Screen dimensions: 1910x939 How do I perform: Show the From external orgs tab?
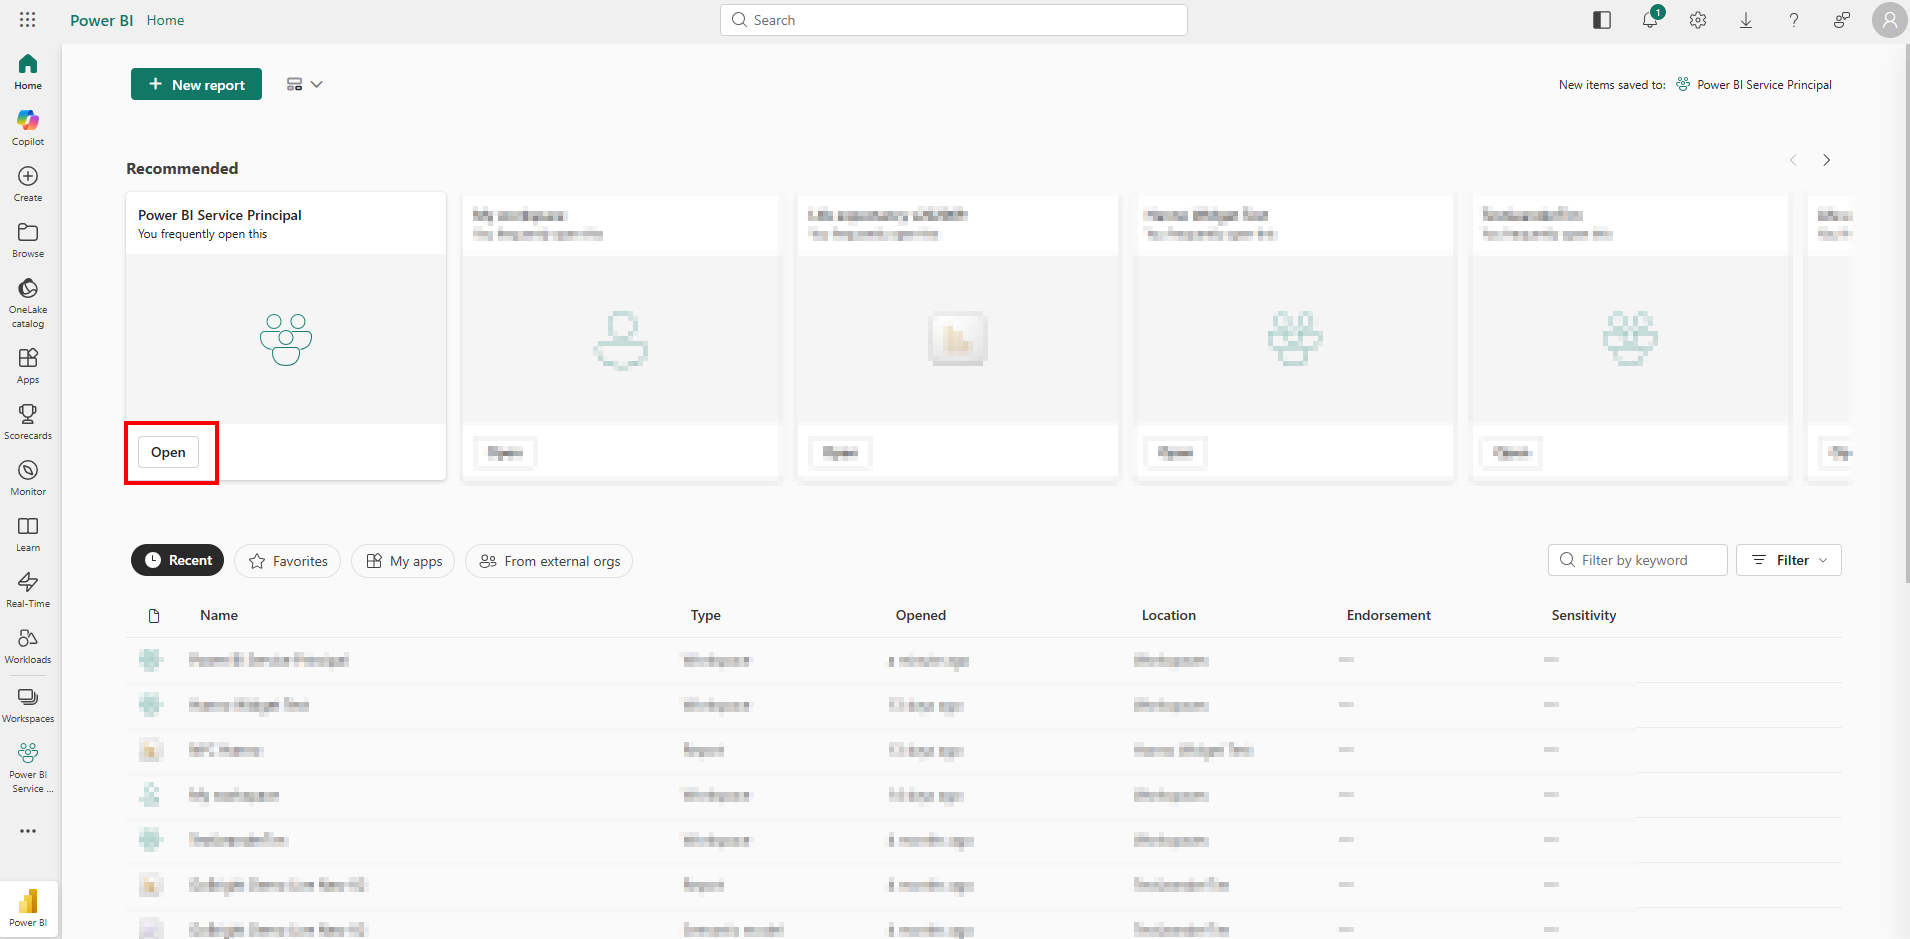549,561
